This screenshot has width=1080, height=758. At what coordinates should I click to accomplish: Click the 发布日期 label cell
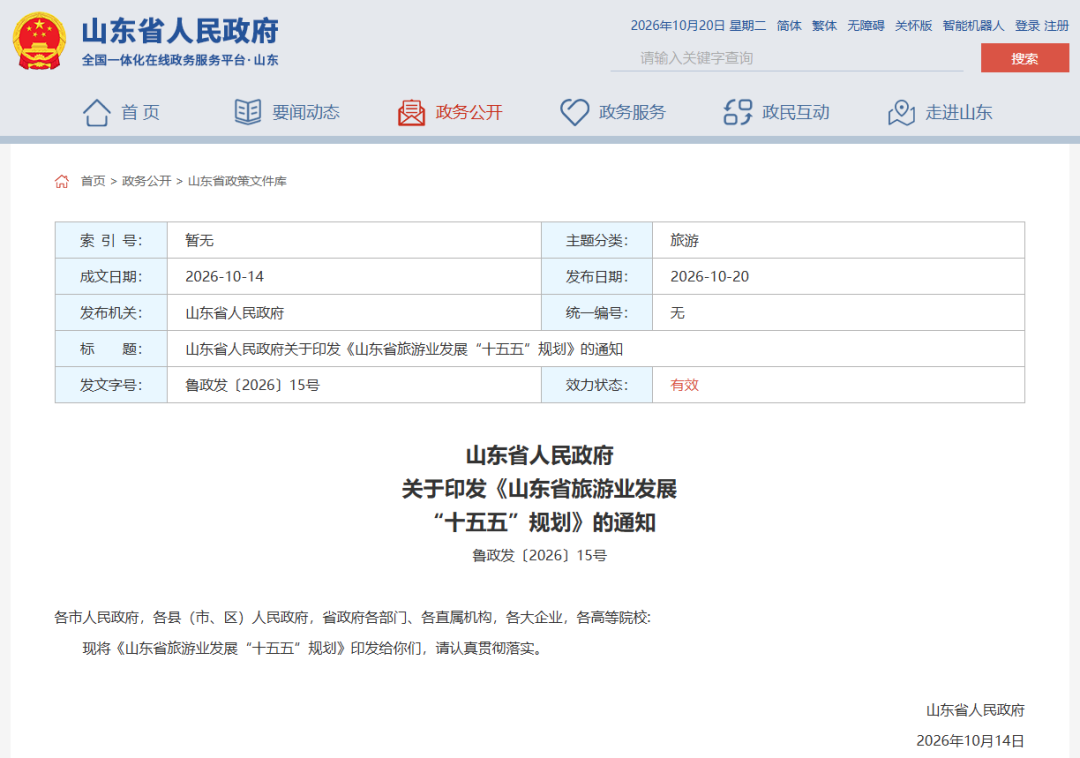[596, 277]
